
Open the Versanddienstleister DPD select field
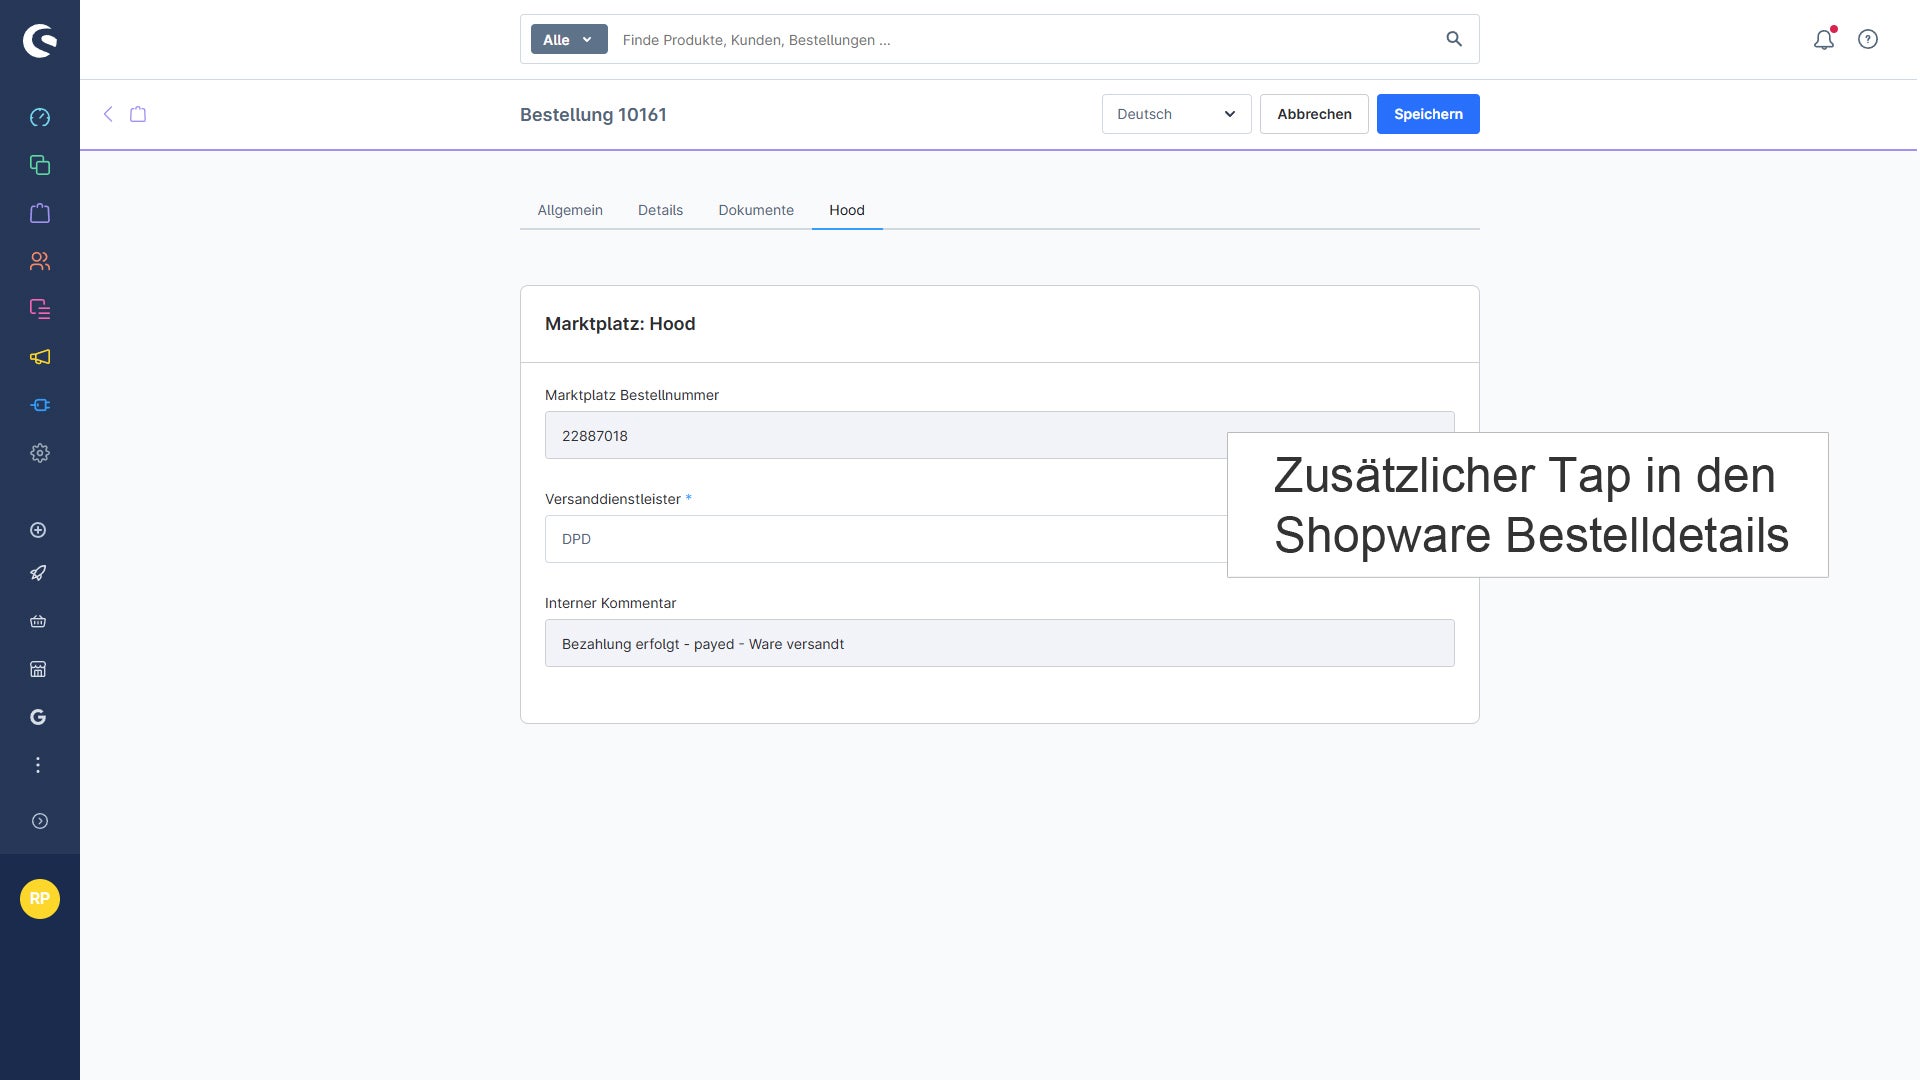886,539
